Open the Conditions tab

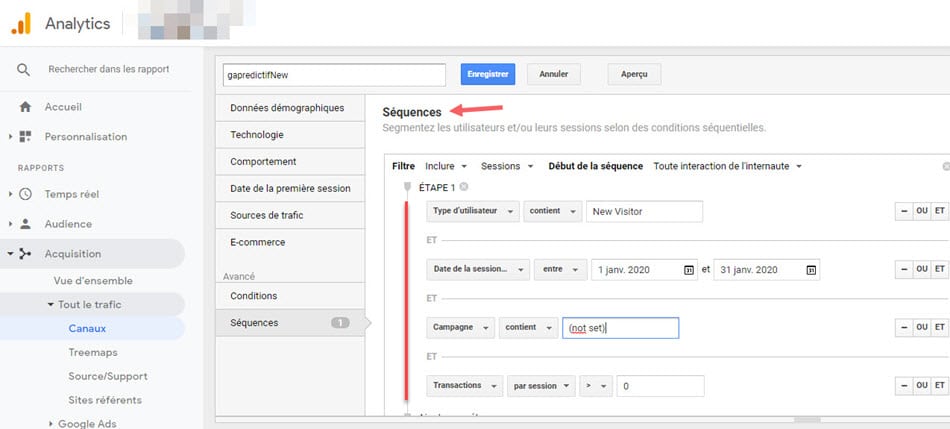tap(290, 296)
